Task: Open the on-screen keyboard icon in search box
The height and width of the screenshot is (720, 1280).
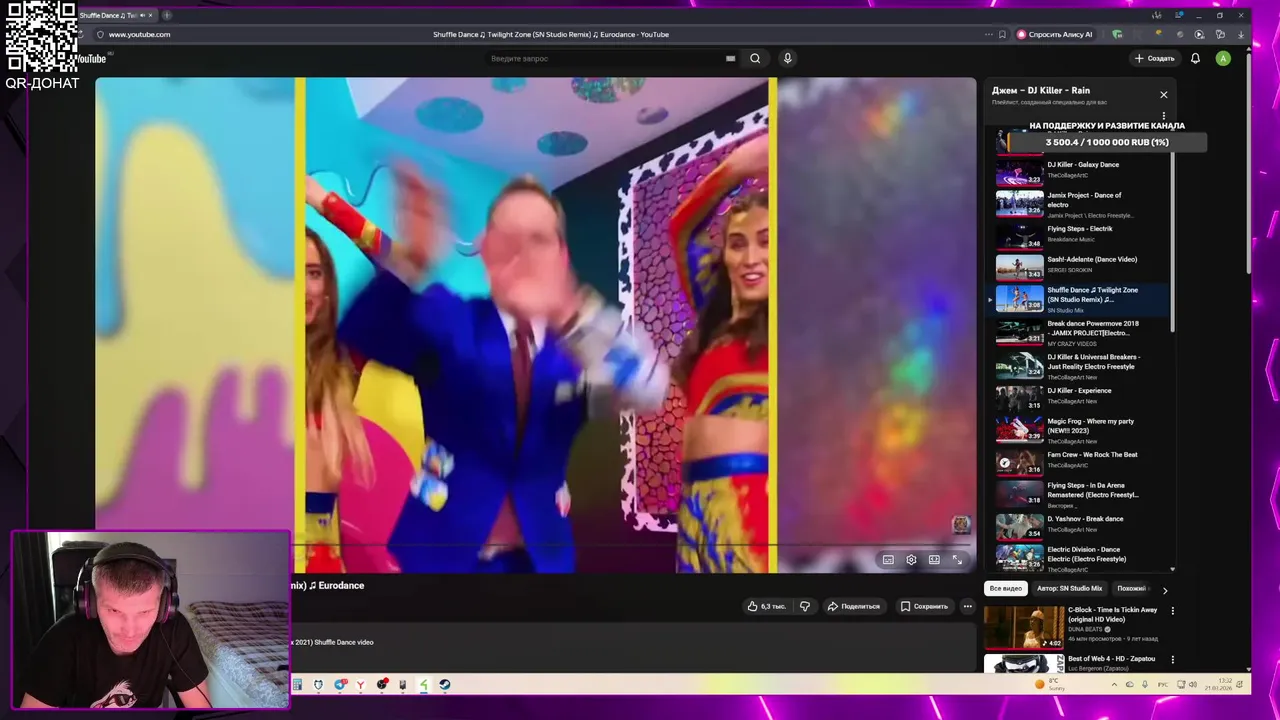Action: tap(730, 58)
